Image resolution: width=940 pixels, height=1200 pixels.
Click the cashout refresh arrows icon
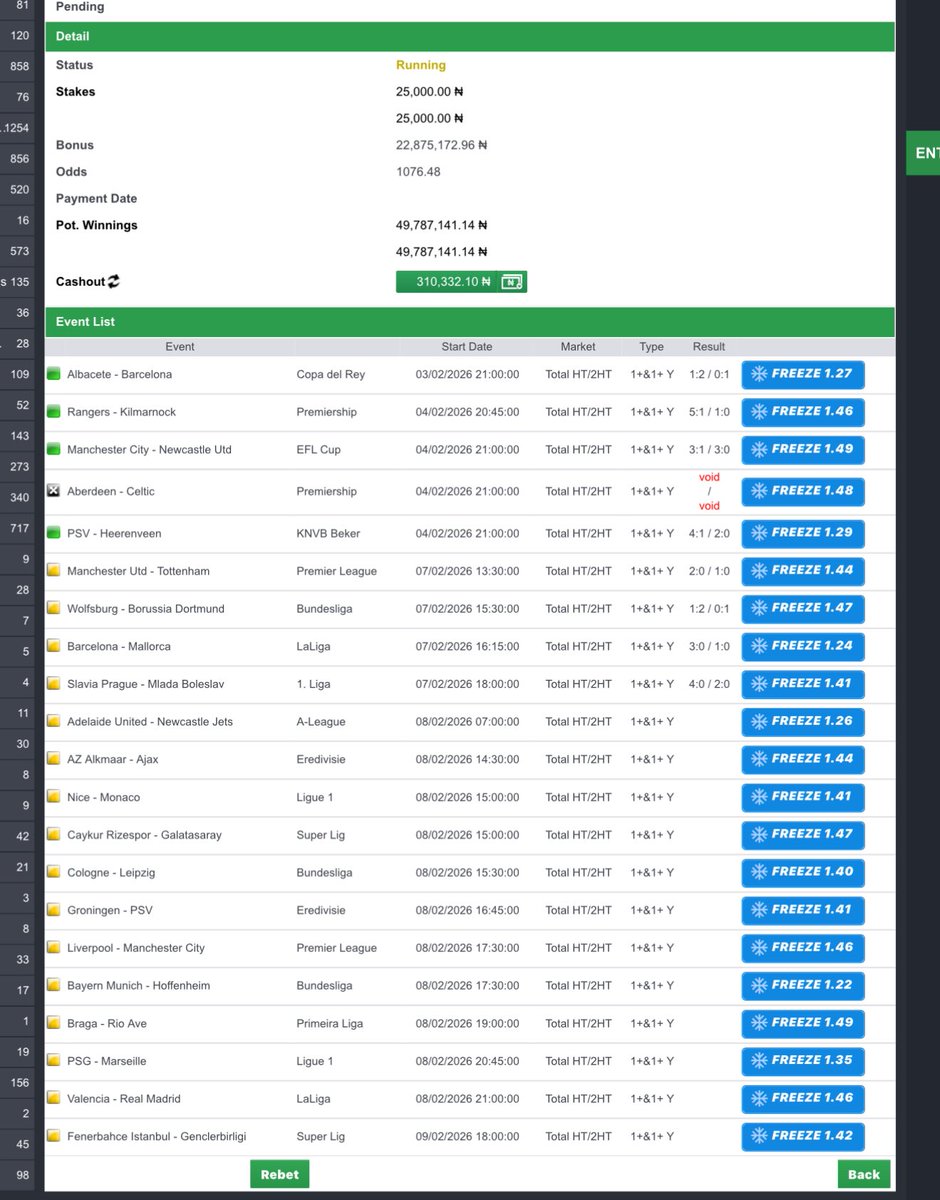114,282
